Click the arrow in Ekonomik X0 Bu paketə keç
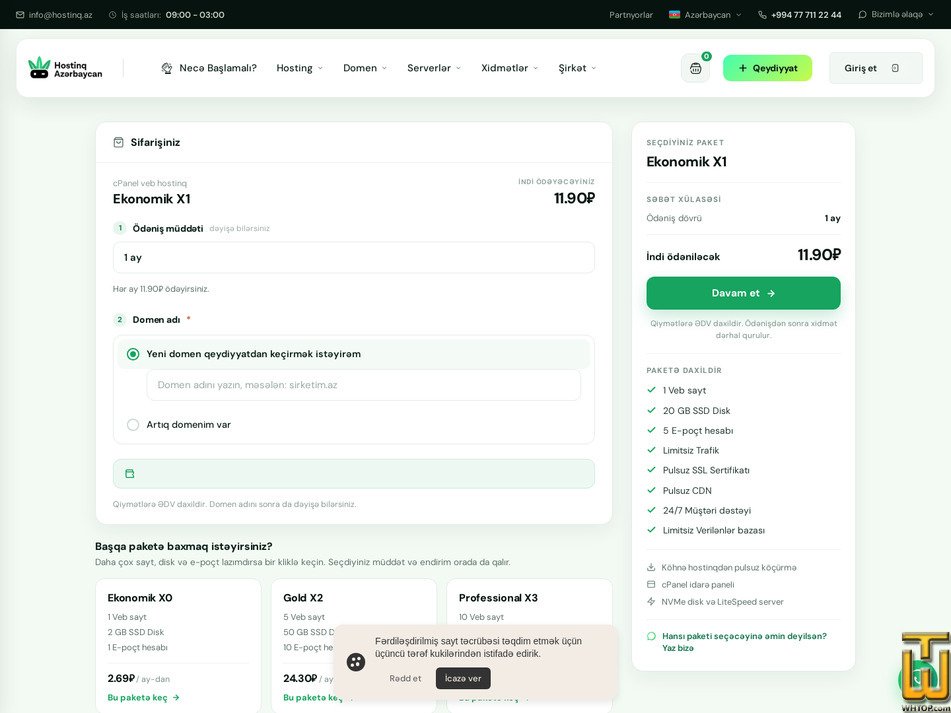 (176, 698)
